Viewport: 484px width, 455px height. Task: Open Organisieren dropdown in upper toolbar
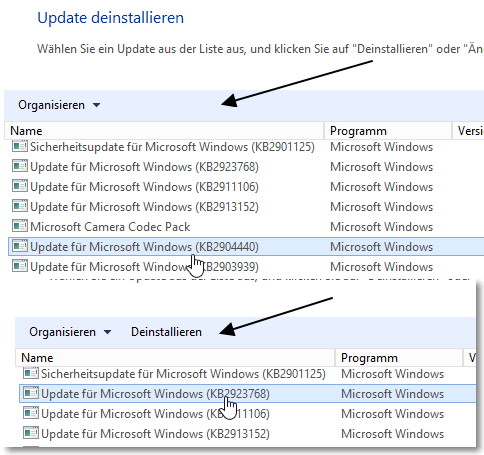coord(59,105)
